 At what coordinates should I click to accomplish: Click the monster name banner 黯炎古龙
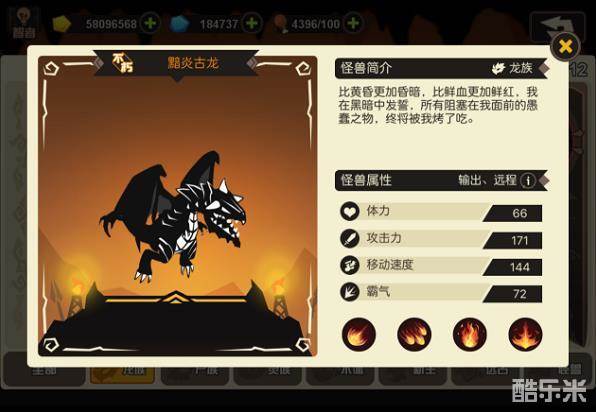point(193,63)
